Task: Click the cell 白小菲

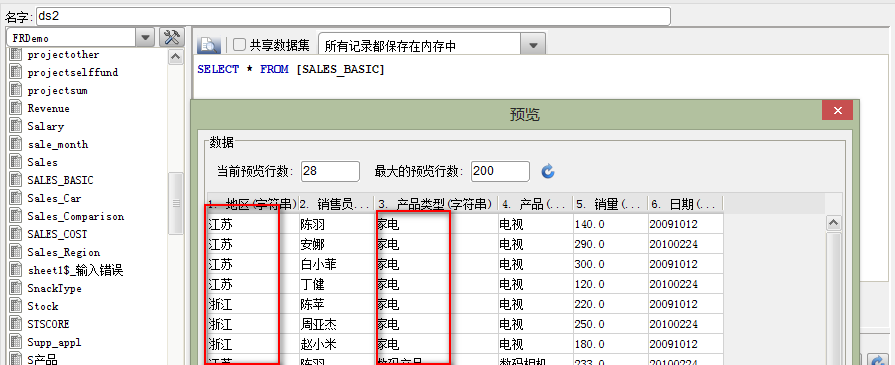Action: pos(336,264)
